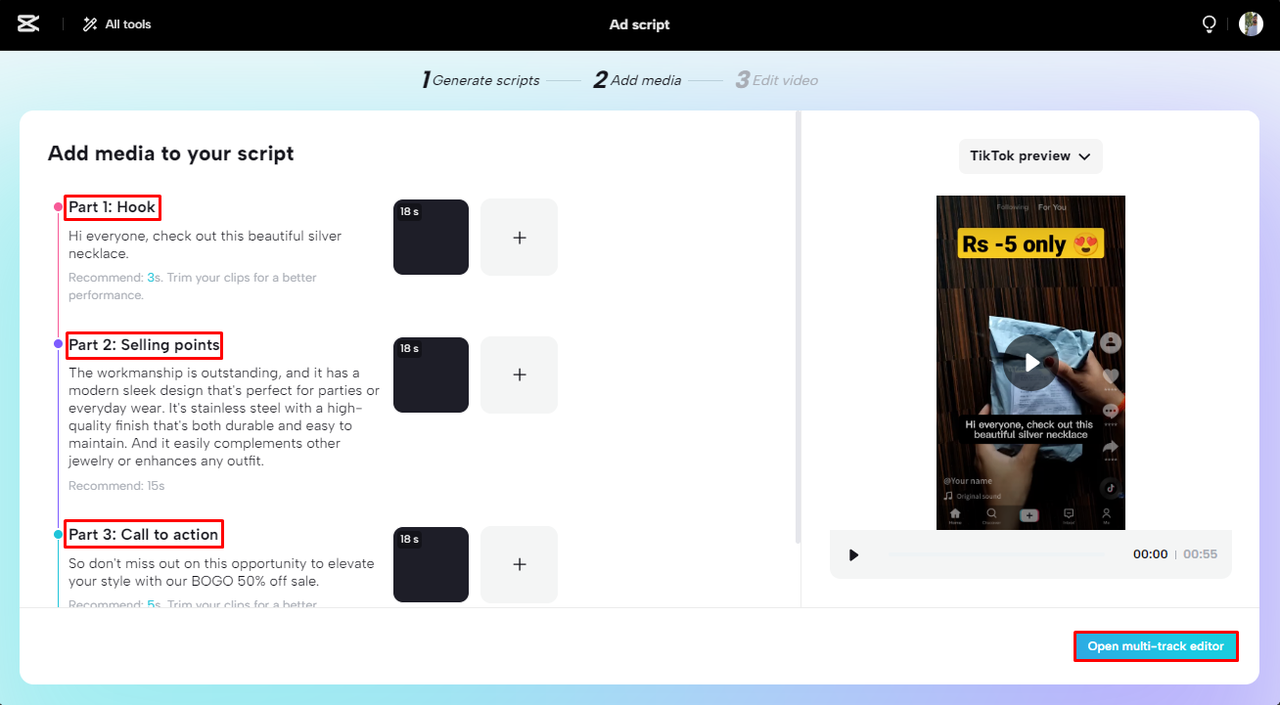Open the user profile avatar

[x=1251, y=24]
